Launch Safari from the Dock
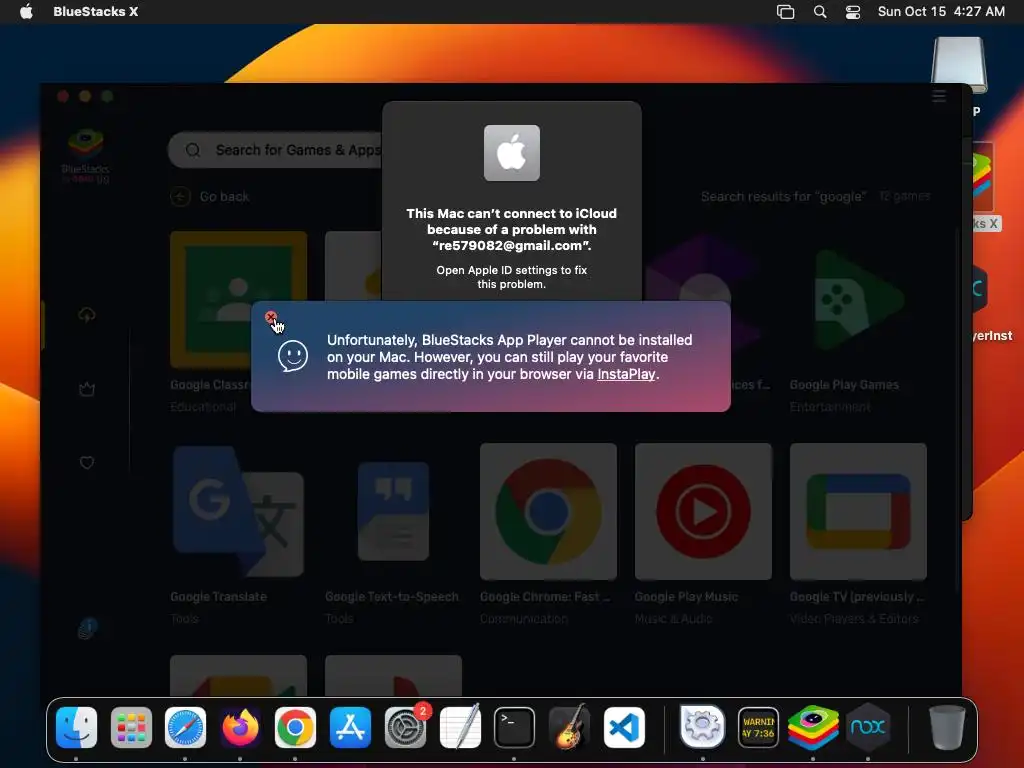Viewport: 1024px width, 768px height. click(x=185, y=728)
